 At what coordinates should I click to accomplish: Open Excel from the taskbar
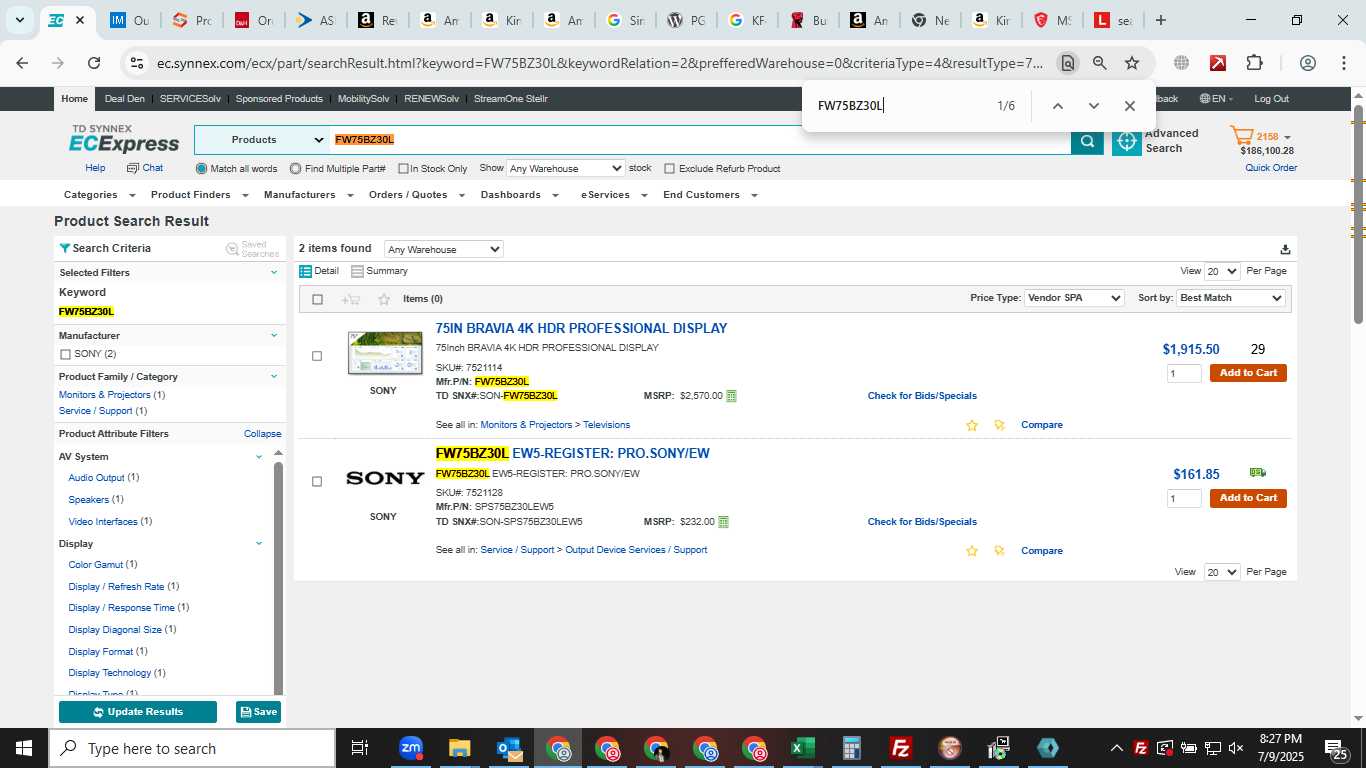[x=802, y=748]
